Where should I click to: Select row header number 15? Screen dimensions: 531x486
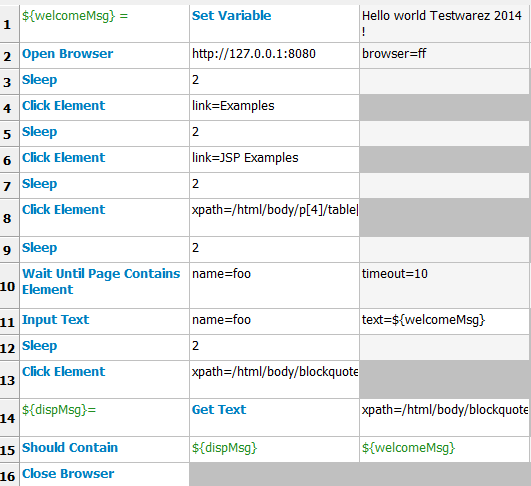pos(9,449)
